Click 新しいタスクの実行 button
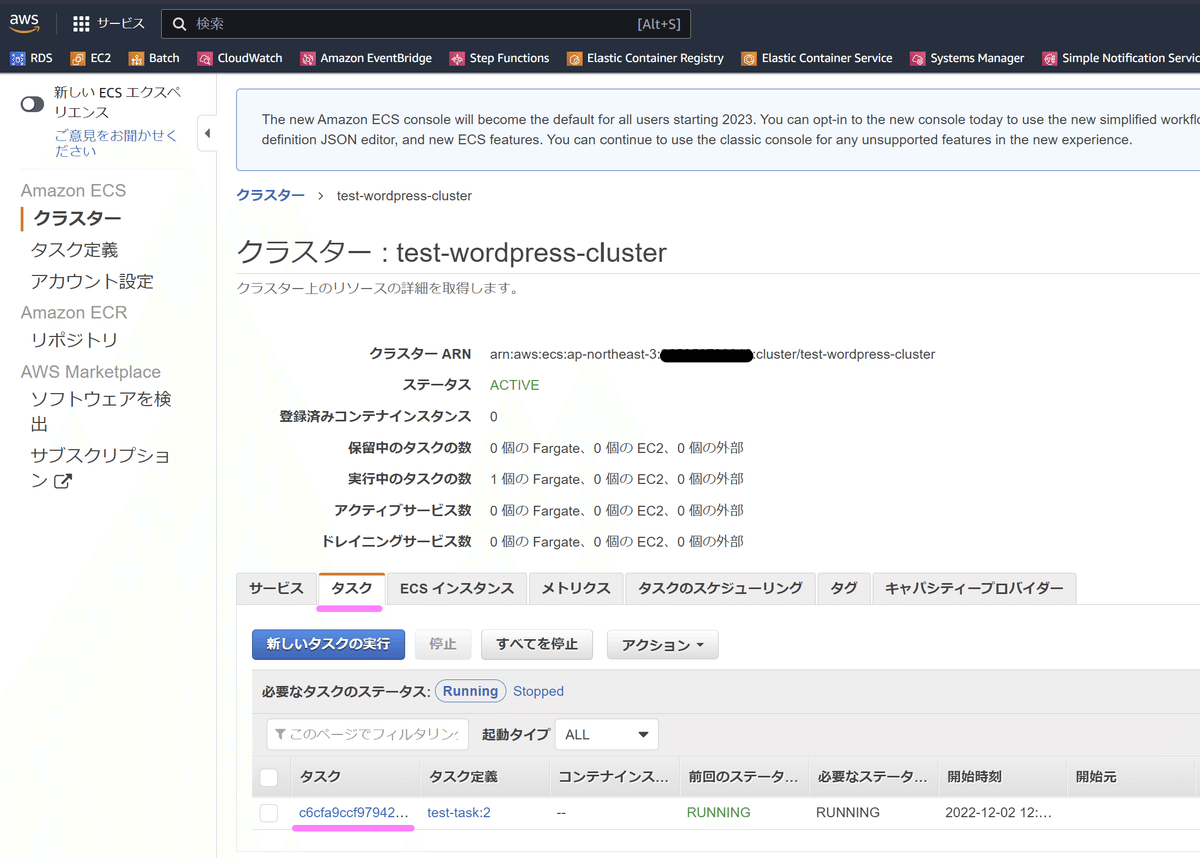 328,644
